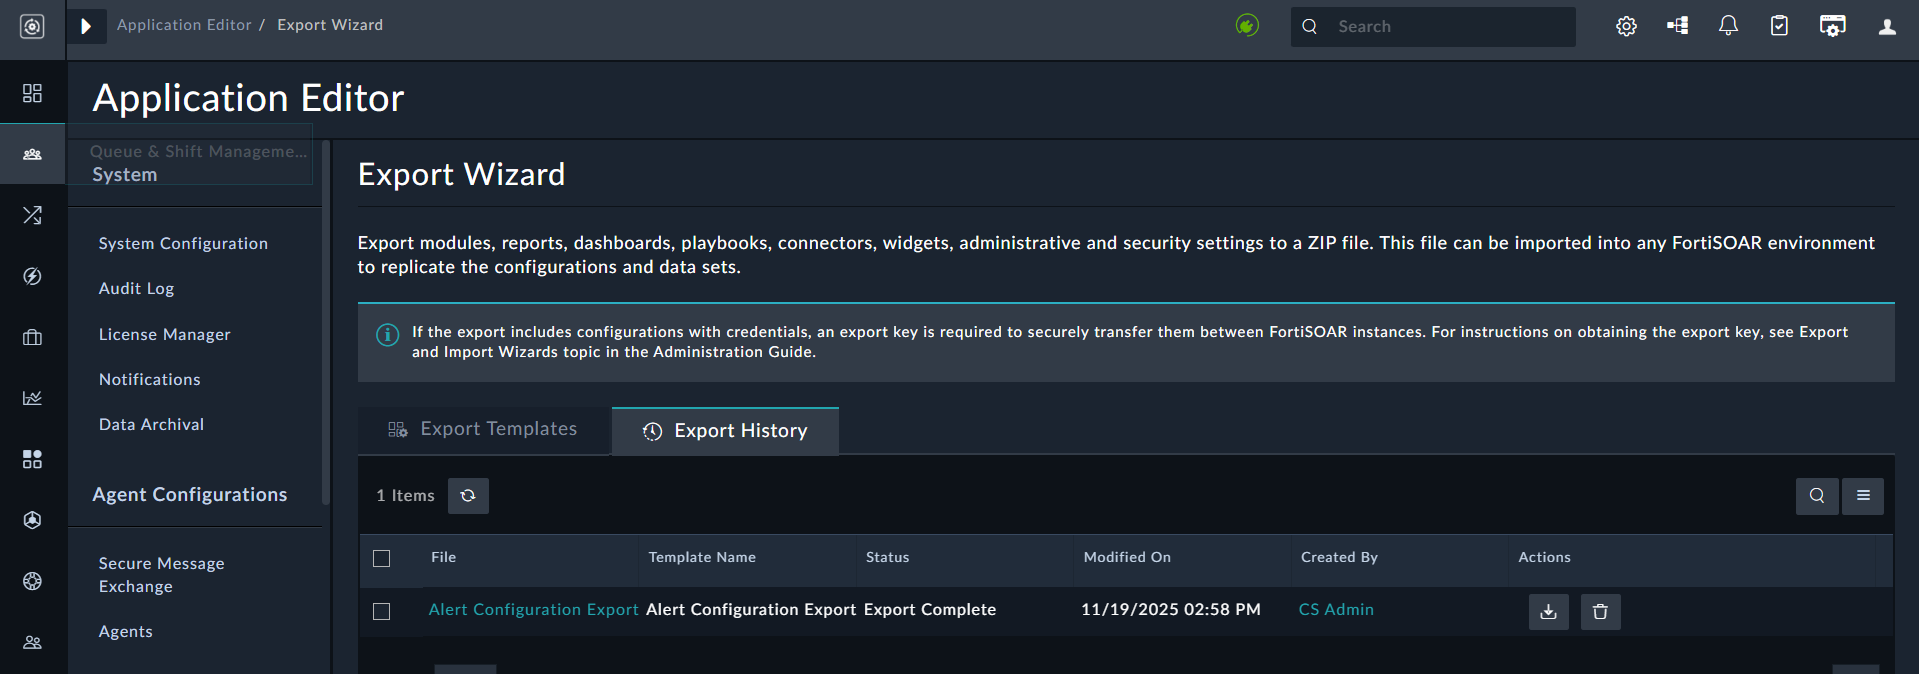Switch to the Export History tab
Viewport: 1919px width, 674px height.
725,431
